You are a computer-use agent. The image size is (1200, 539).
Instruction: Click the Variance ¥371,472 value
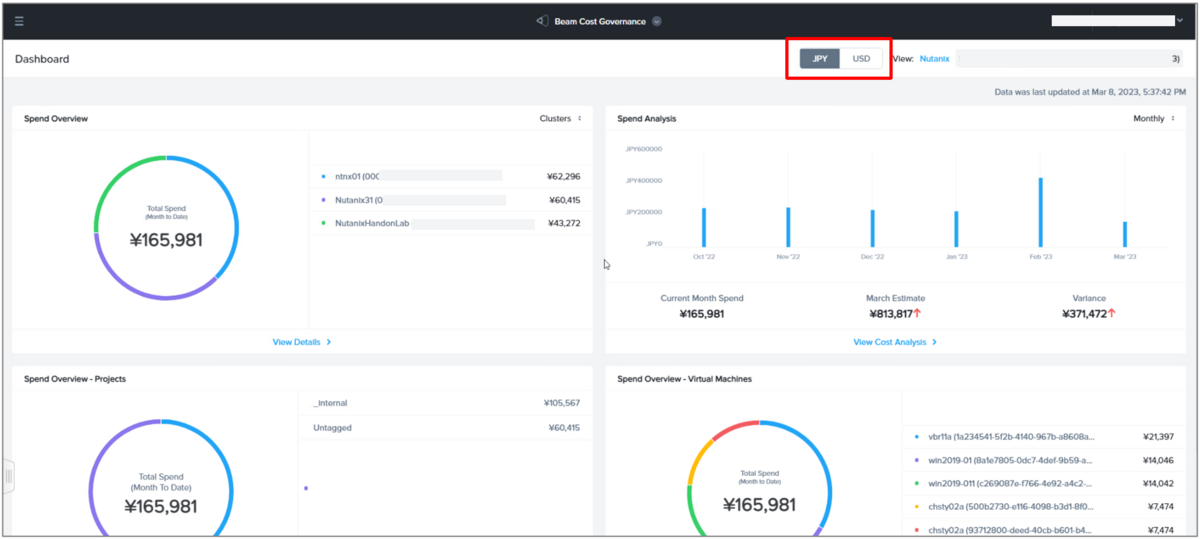(x=1084, y=314)
